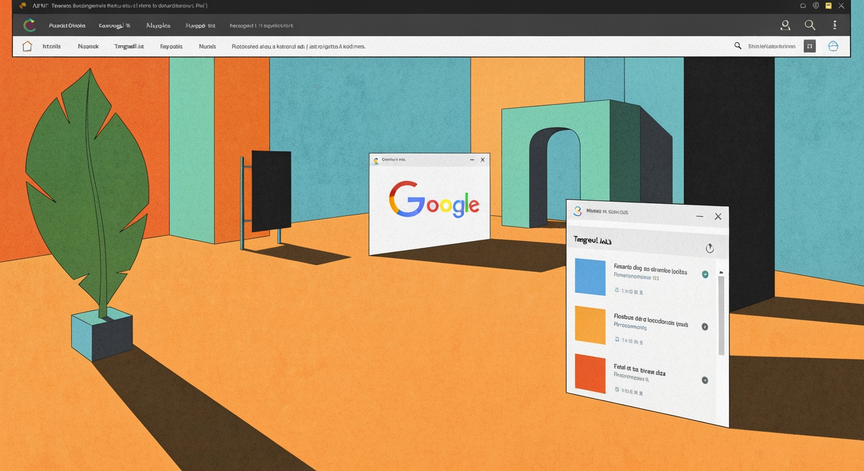Open the "Fayoobis" item in white bar
The height and width of the screenshot is (471, 864).
171,46
